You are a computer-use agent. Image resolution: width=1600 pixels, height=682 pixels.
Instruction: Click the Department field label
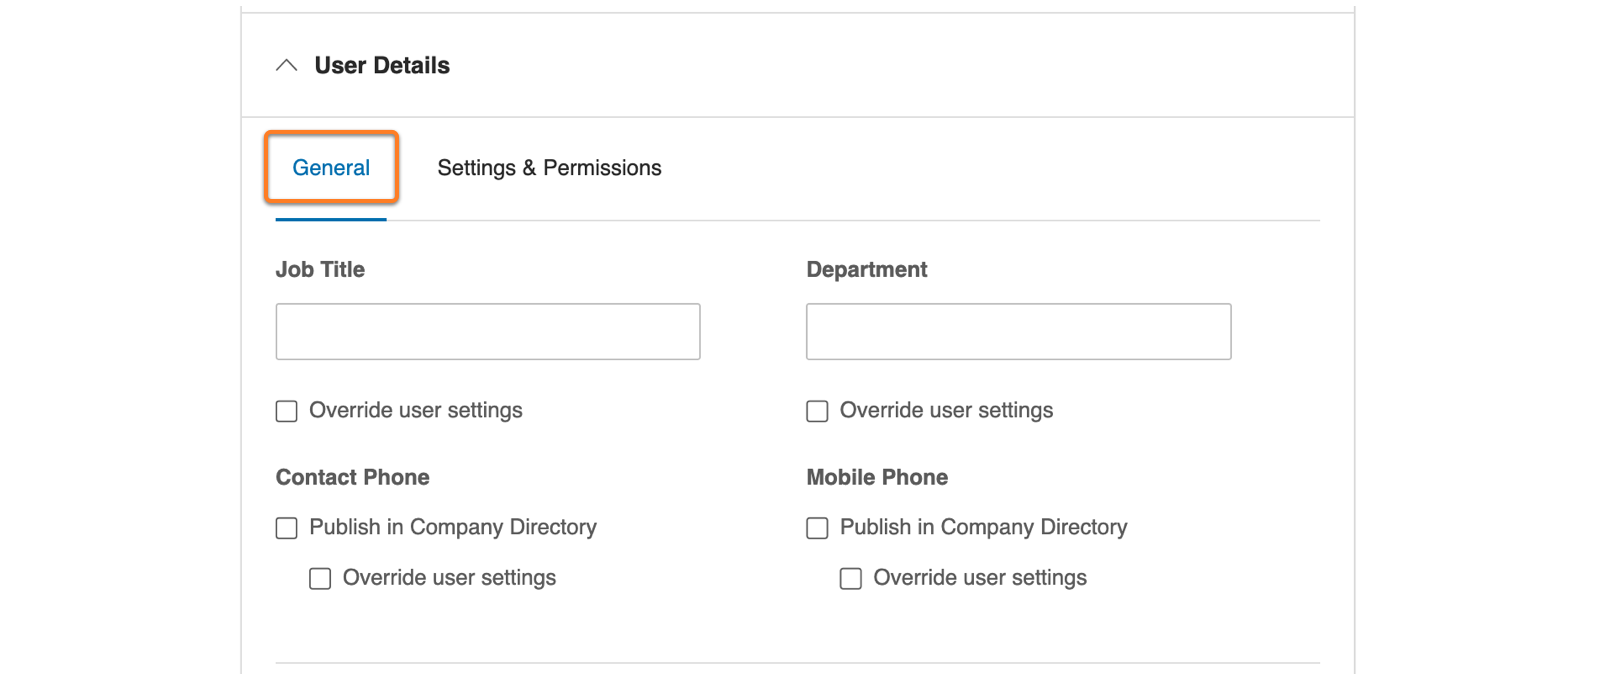pos(866,270)
